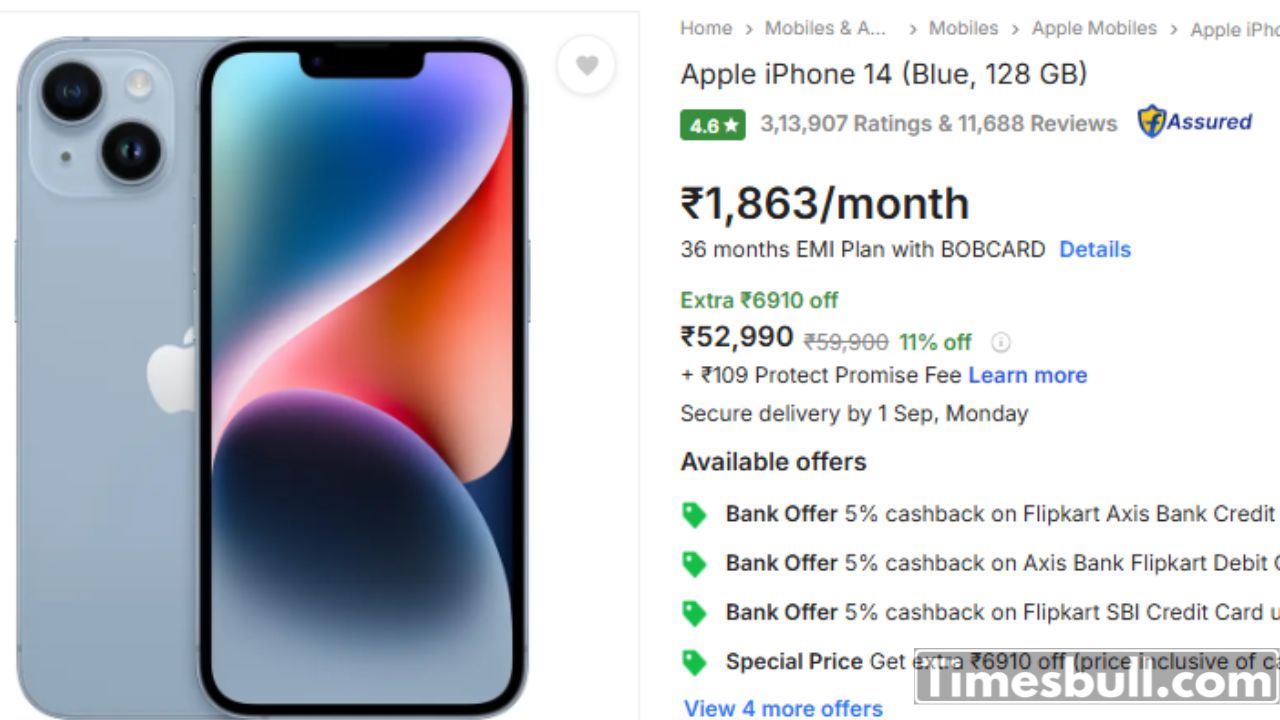This screenshot has width=1280, height=720.
Task: Click the 4.6 star rating badge
Action: (x=712, y=125)
